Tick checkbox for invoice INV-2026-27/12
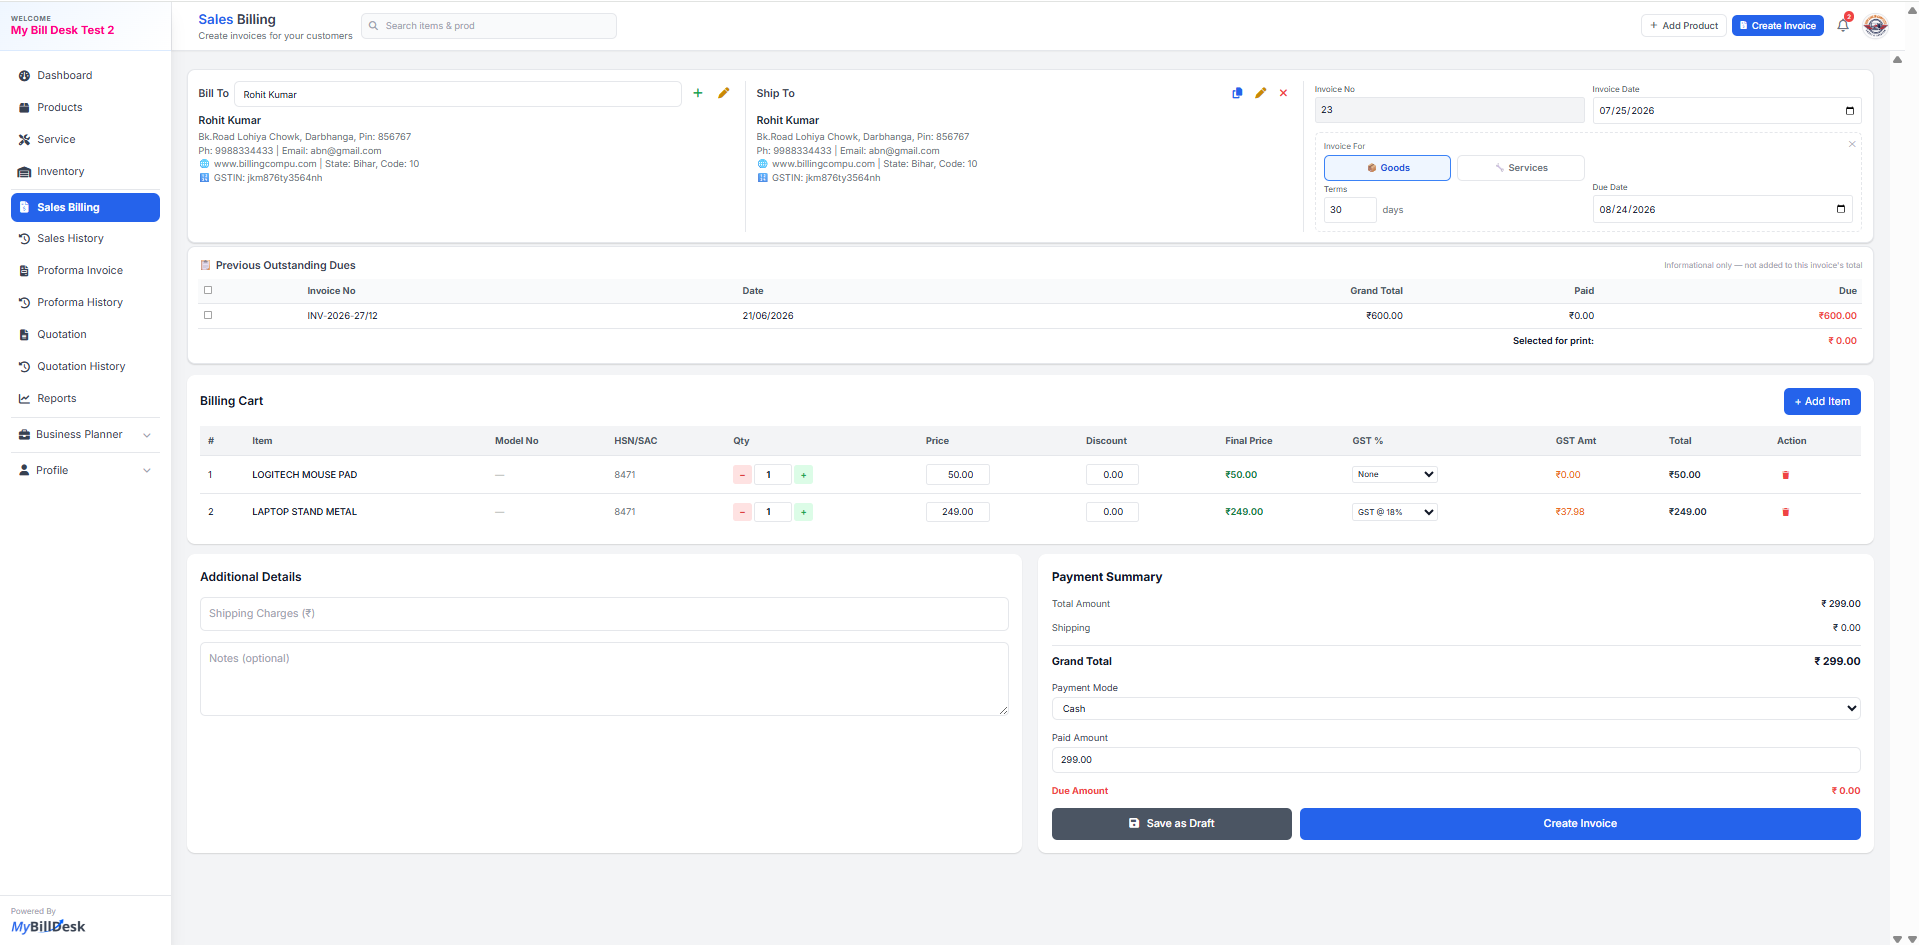 point(208,315)
